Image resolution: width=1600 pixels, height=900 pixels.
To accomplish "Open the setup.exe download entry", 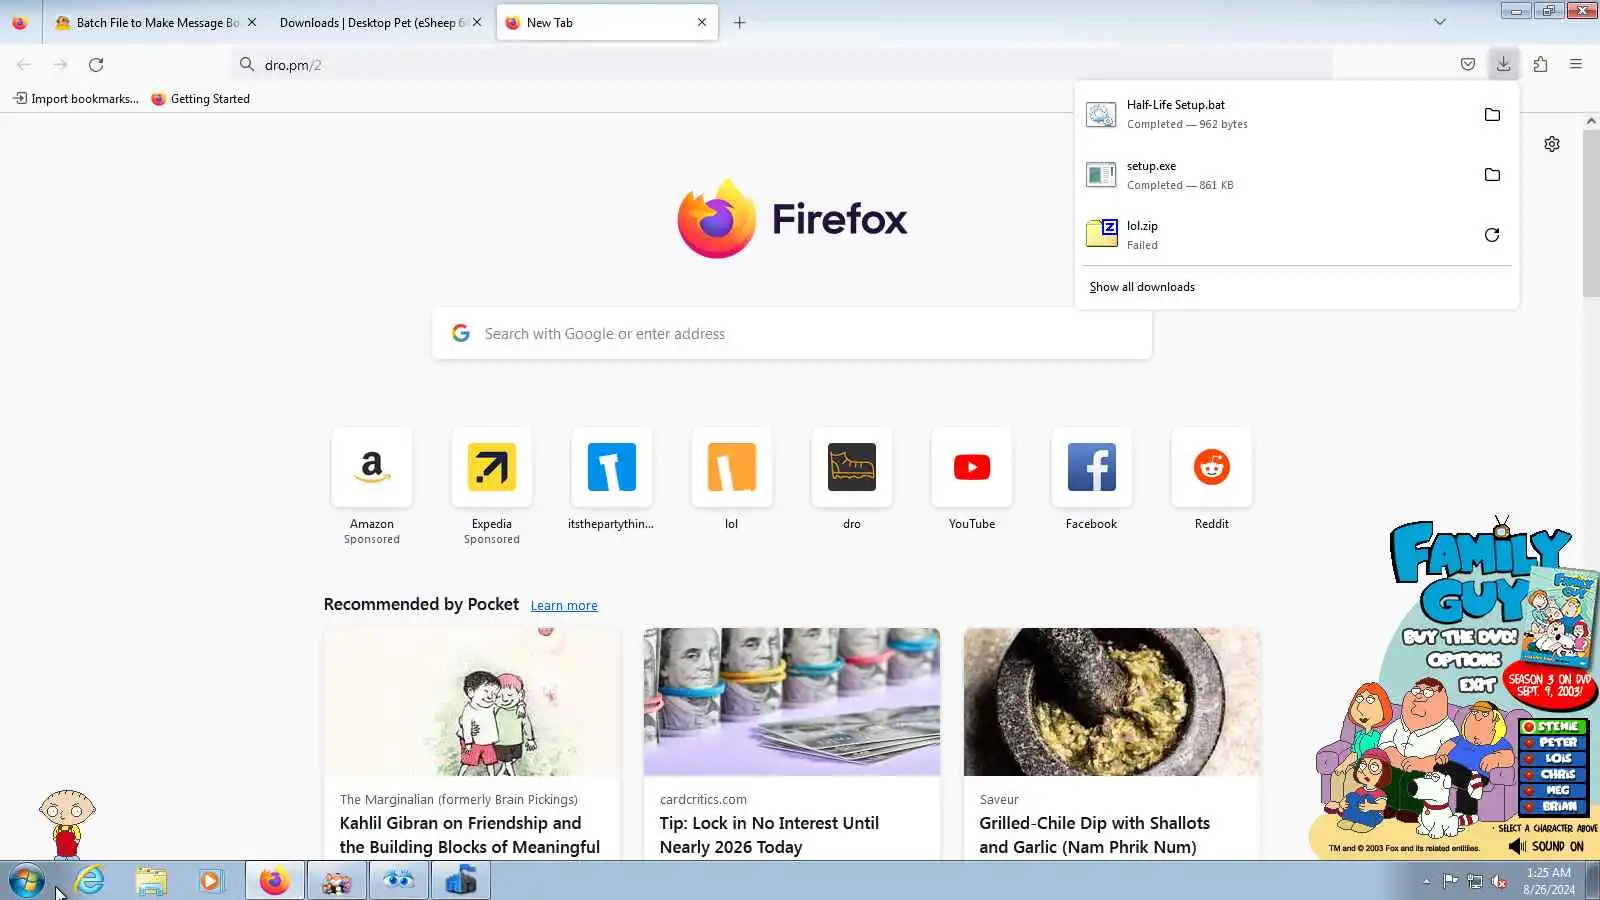I will click(x=1275, y=175).
